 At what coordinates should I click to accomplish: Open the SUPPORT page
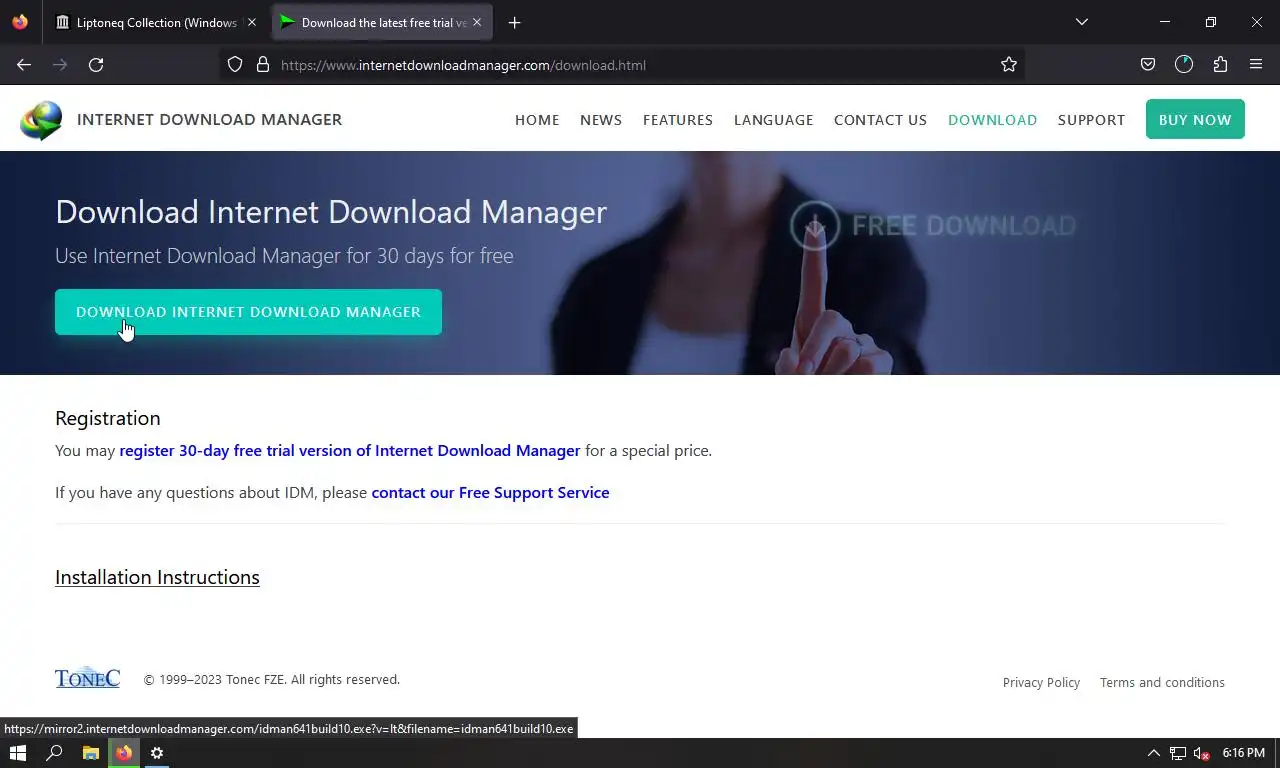pos(1091,120)
